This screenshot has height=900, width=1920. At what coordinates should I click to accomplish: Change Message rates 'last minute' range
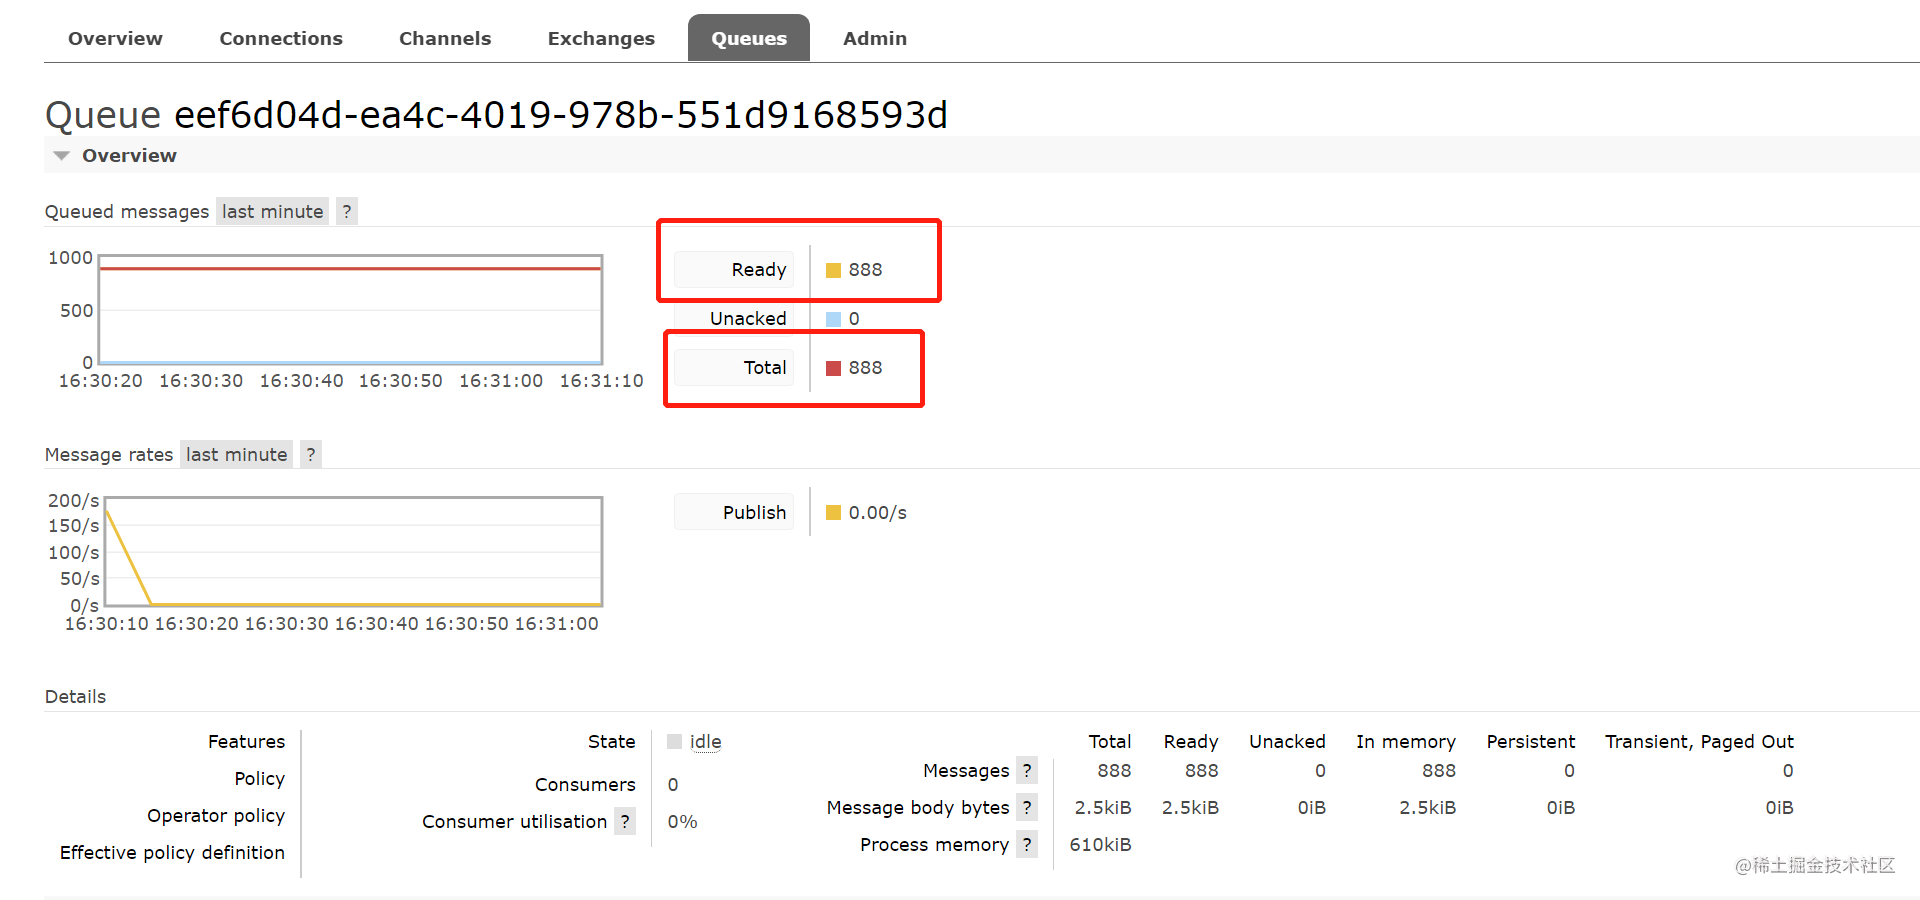237,454
